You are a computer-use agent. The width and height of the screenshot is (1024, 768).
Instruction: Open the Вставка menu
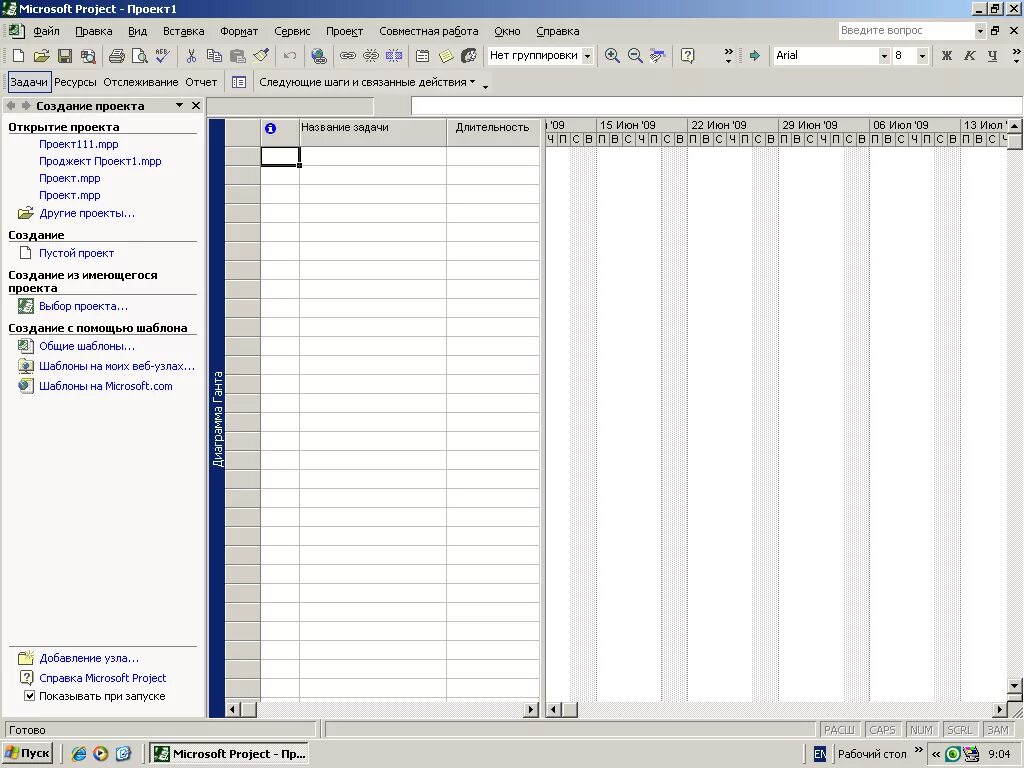pos(184,31)
